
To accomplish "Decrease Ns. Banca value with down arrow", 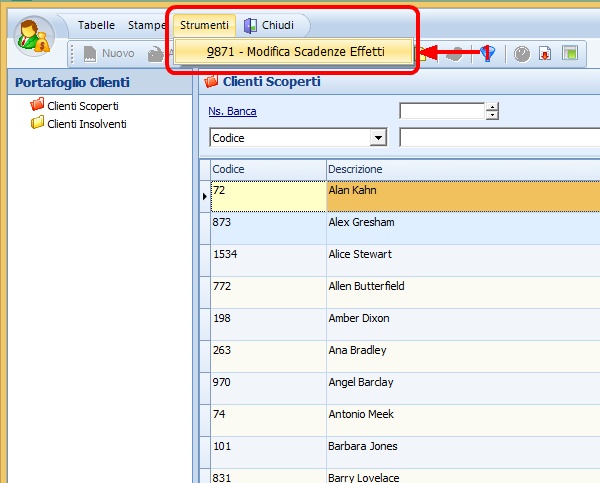I will pos(491,115).
